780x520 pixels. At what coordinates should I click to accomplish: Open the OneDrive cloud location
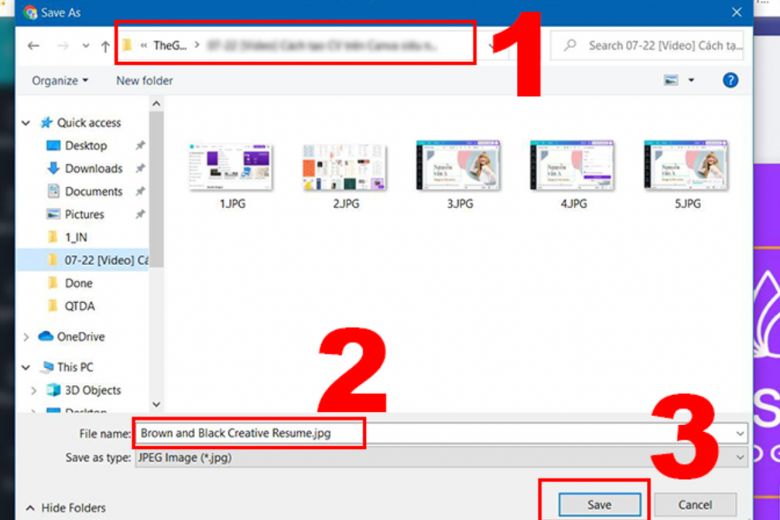click(x=80, y=337)
